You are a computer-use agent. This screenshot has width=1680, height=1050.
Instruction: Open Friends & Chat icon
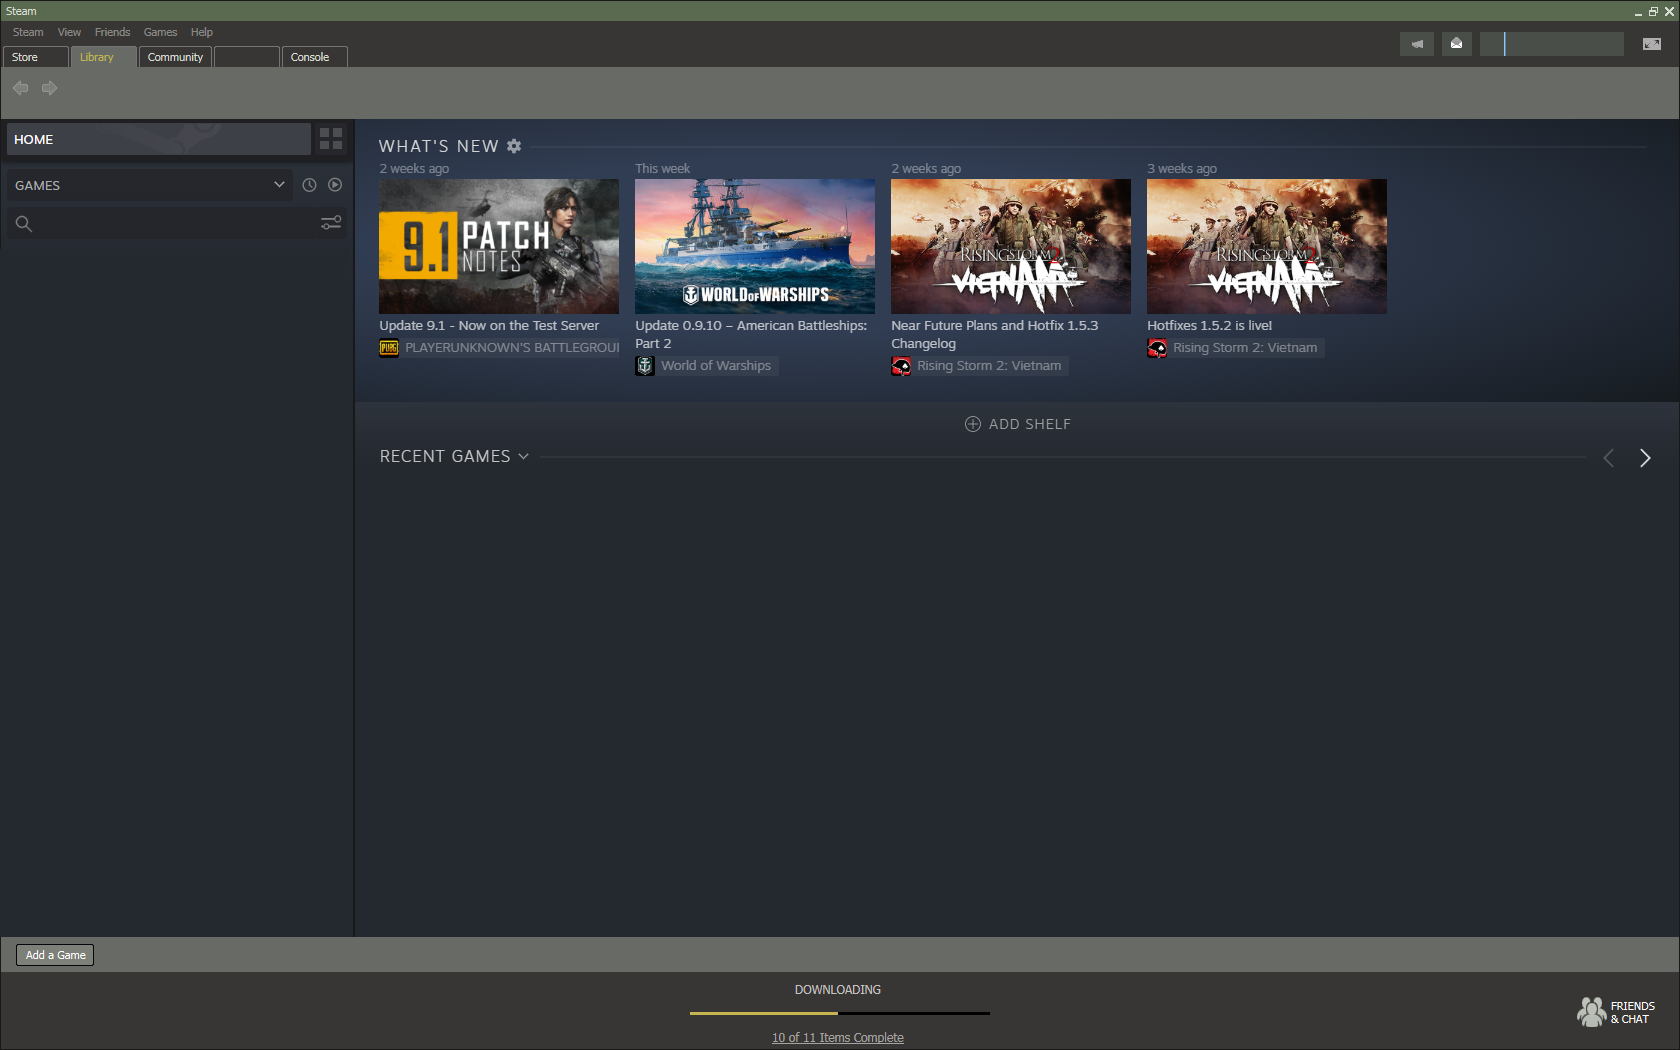tap(1592, 1012)
